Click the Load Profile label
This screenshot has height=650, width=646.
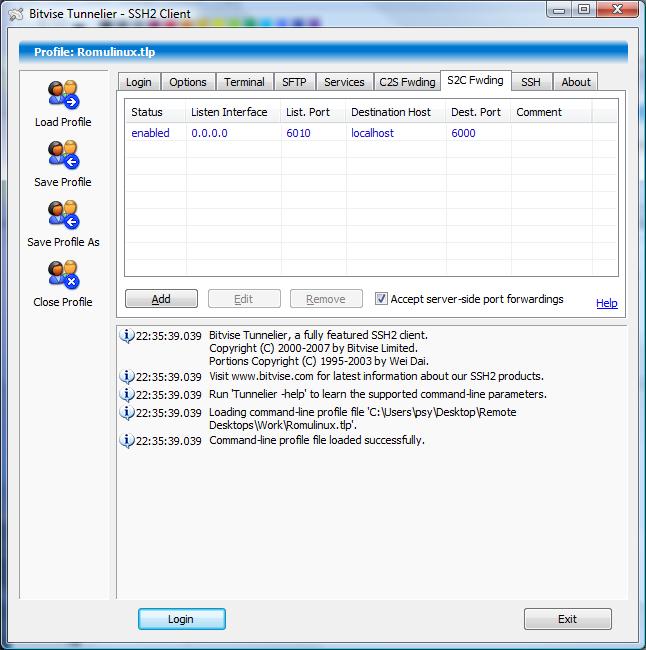[63, 122]
